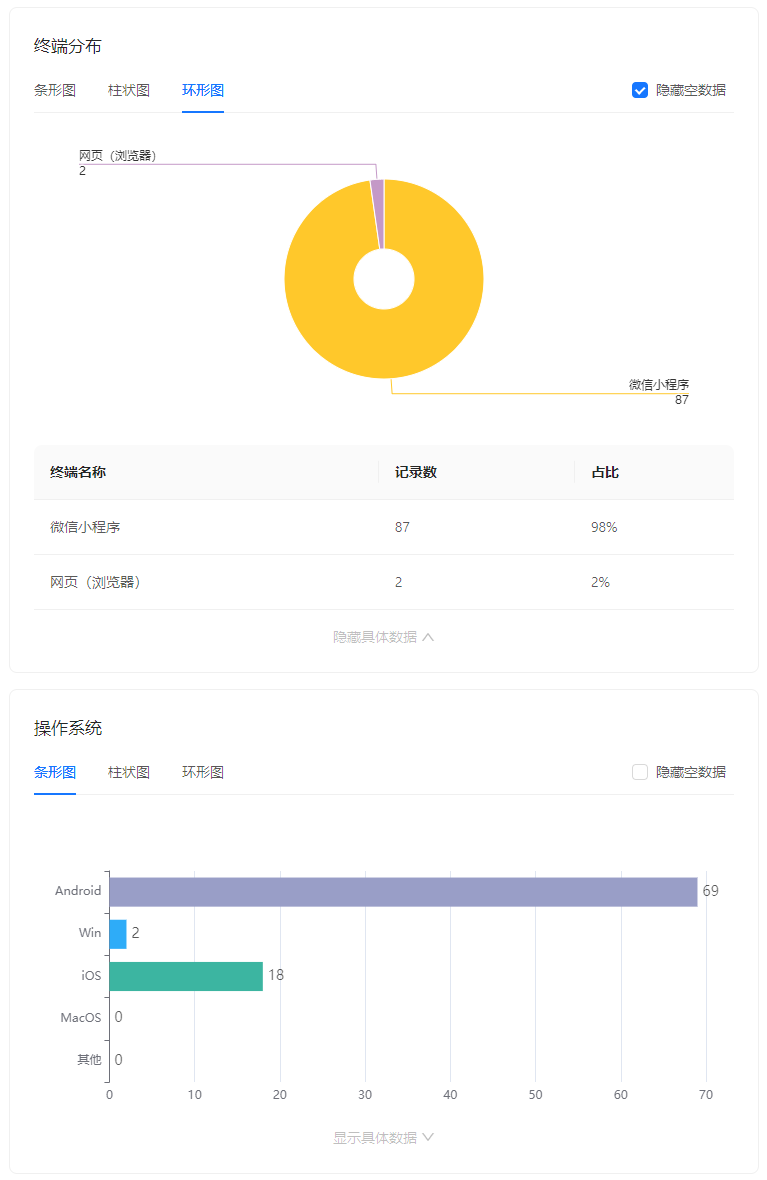Click 终端名称 column header

click(78, 473)
